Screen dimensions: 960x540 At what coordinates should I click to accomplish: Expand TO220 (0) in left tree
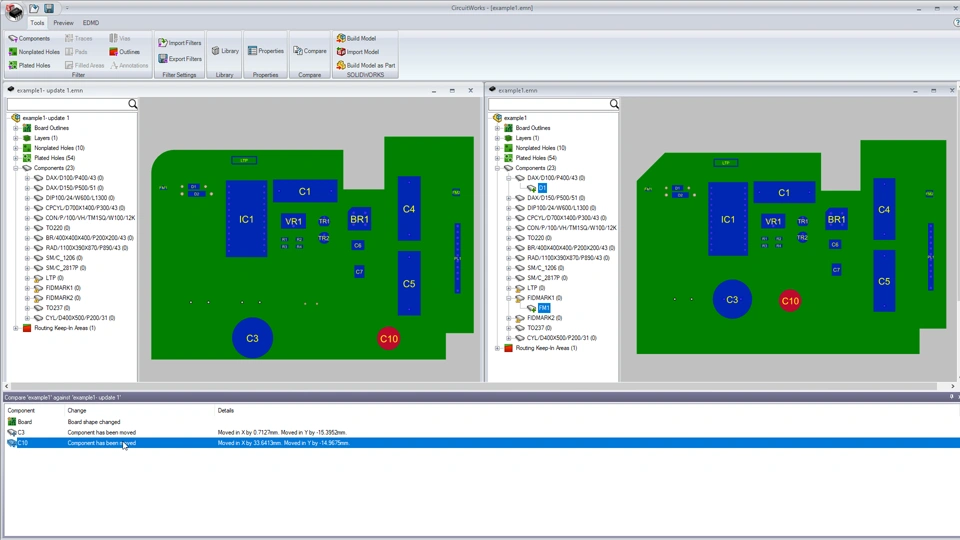27,228
